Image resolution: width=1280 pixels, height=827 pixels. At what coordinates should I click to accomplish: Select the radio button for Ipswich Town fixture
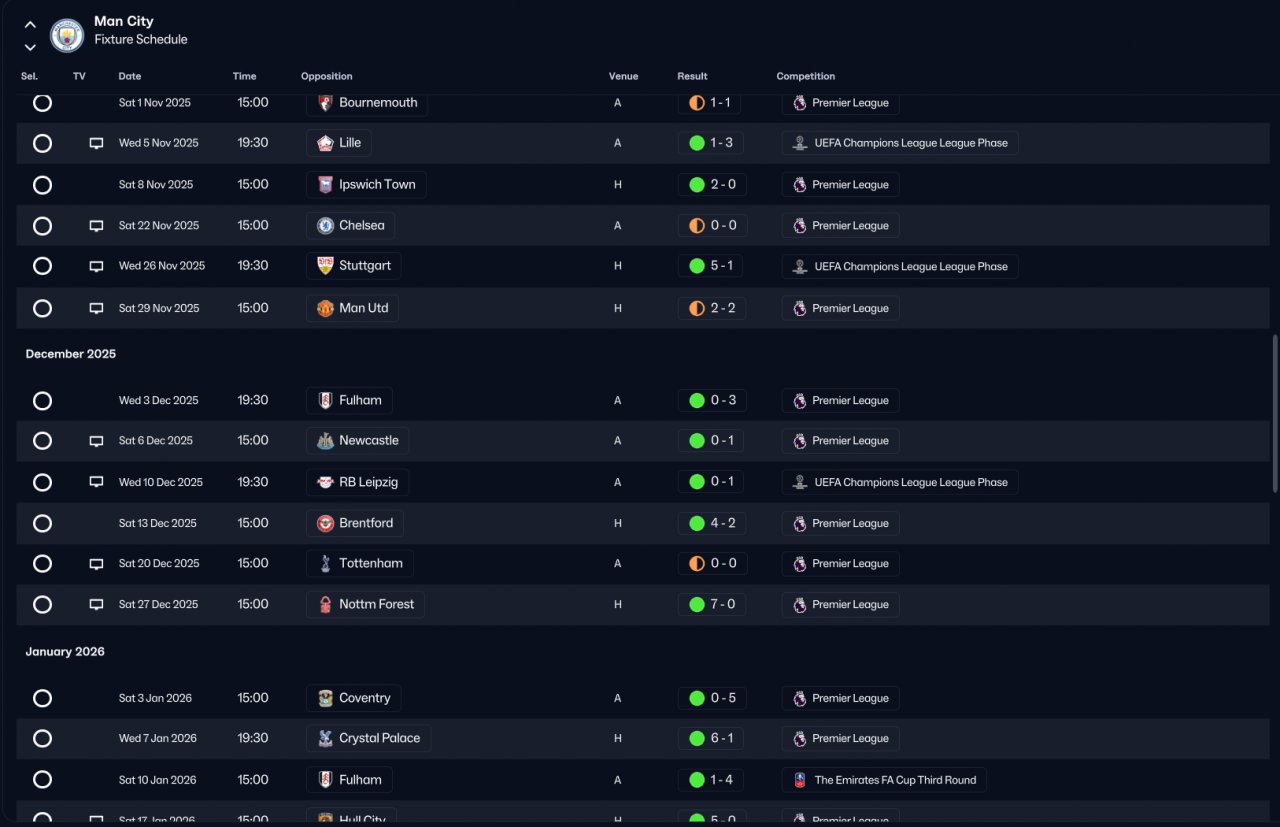(x=42, y=185)
